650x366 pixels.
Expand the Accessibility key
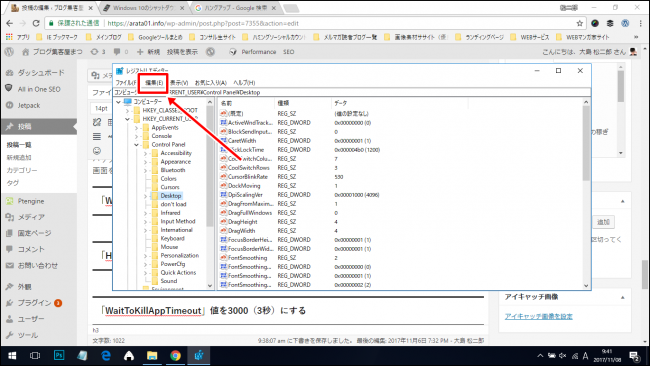point(146,153)
